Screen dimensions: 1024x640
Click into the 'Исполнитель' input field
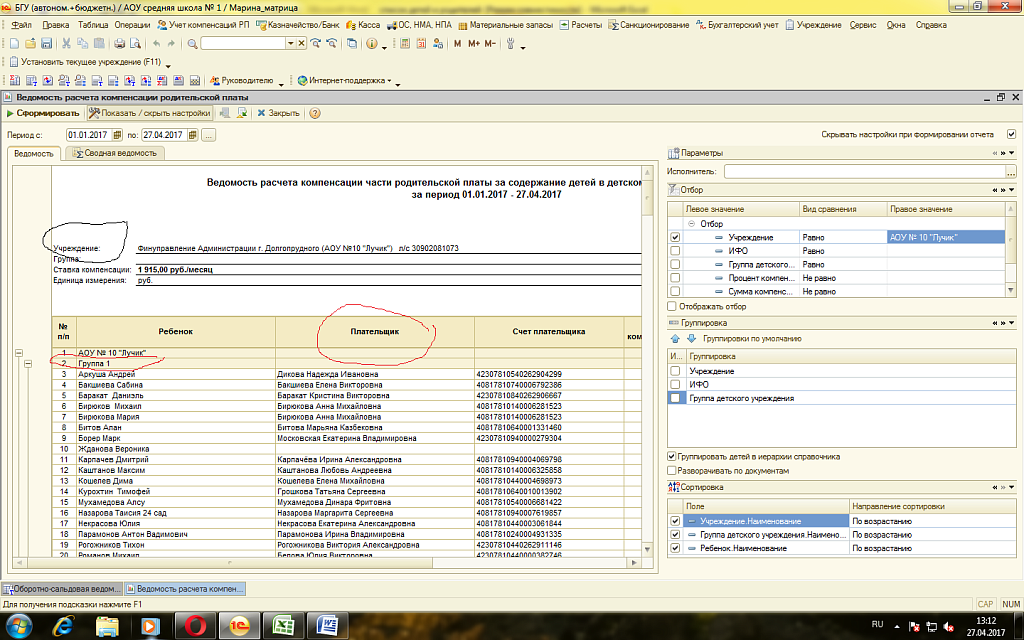(x=863, y=171)
